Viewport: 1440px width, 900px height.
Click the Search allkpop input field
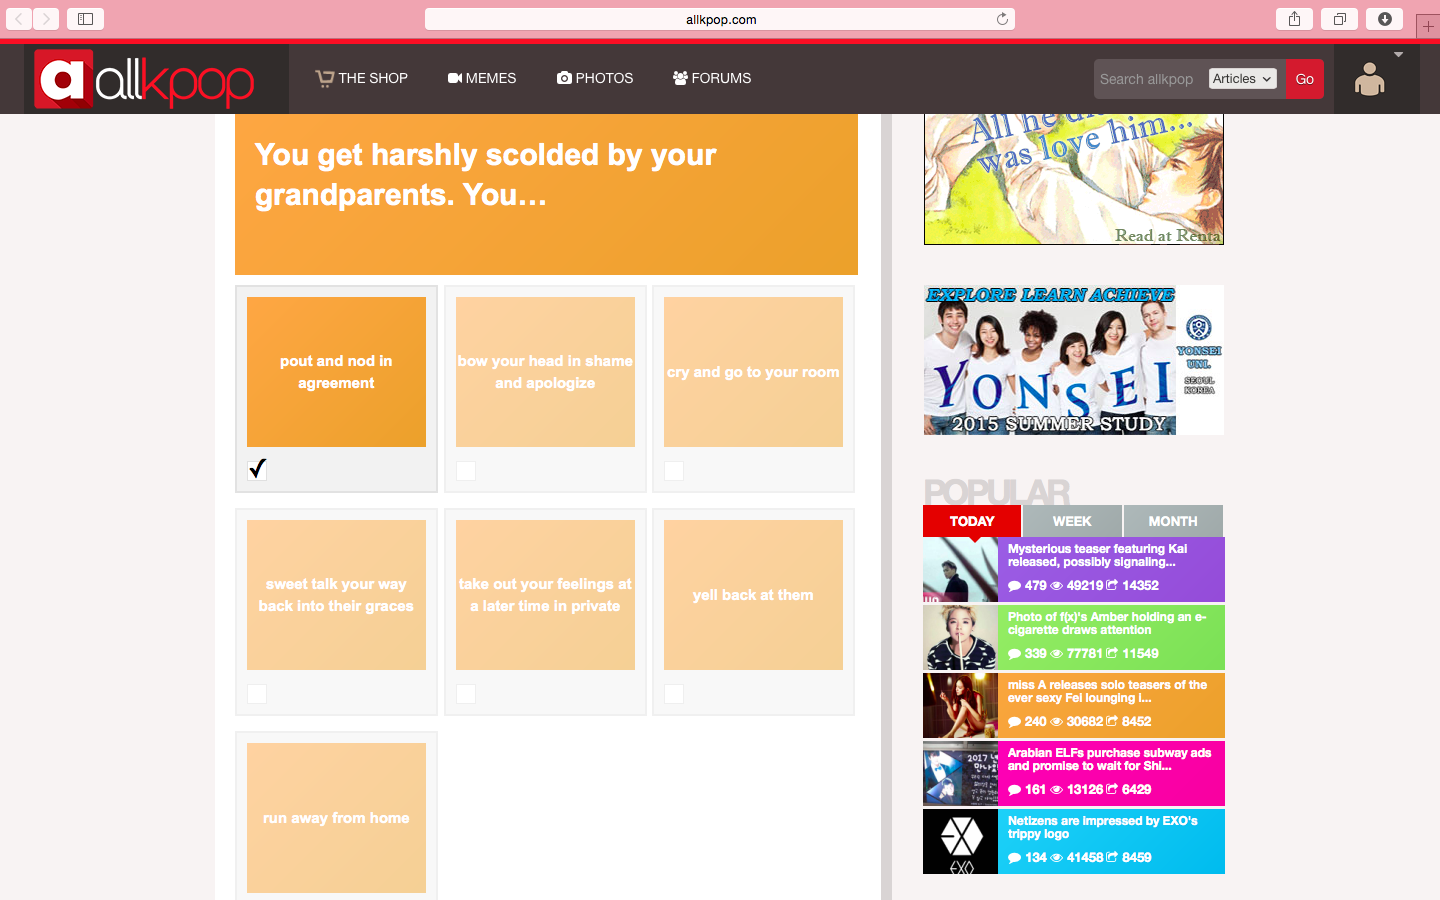1150,79
